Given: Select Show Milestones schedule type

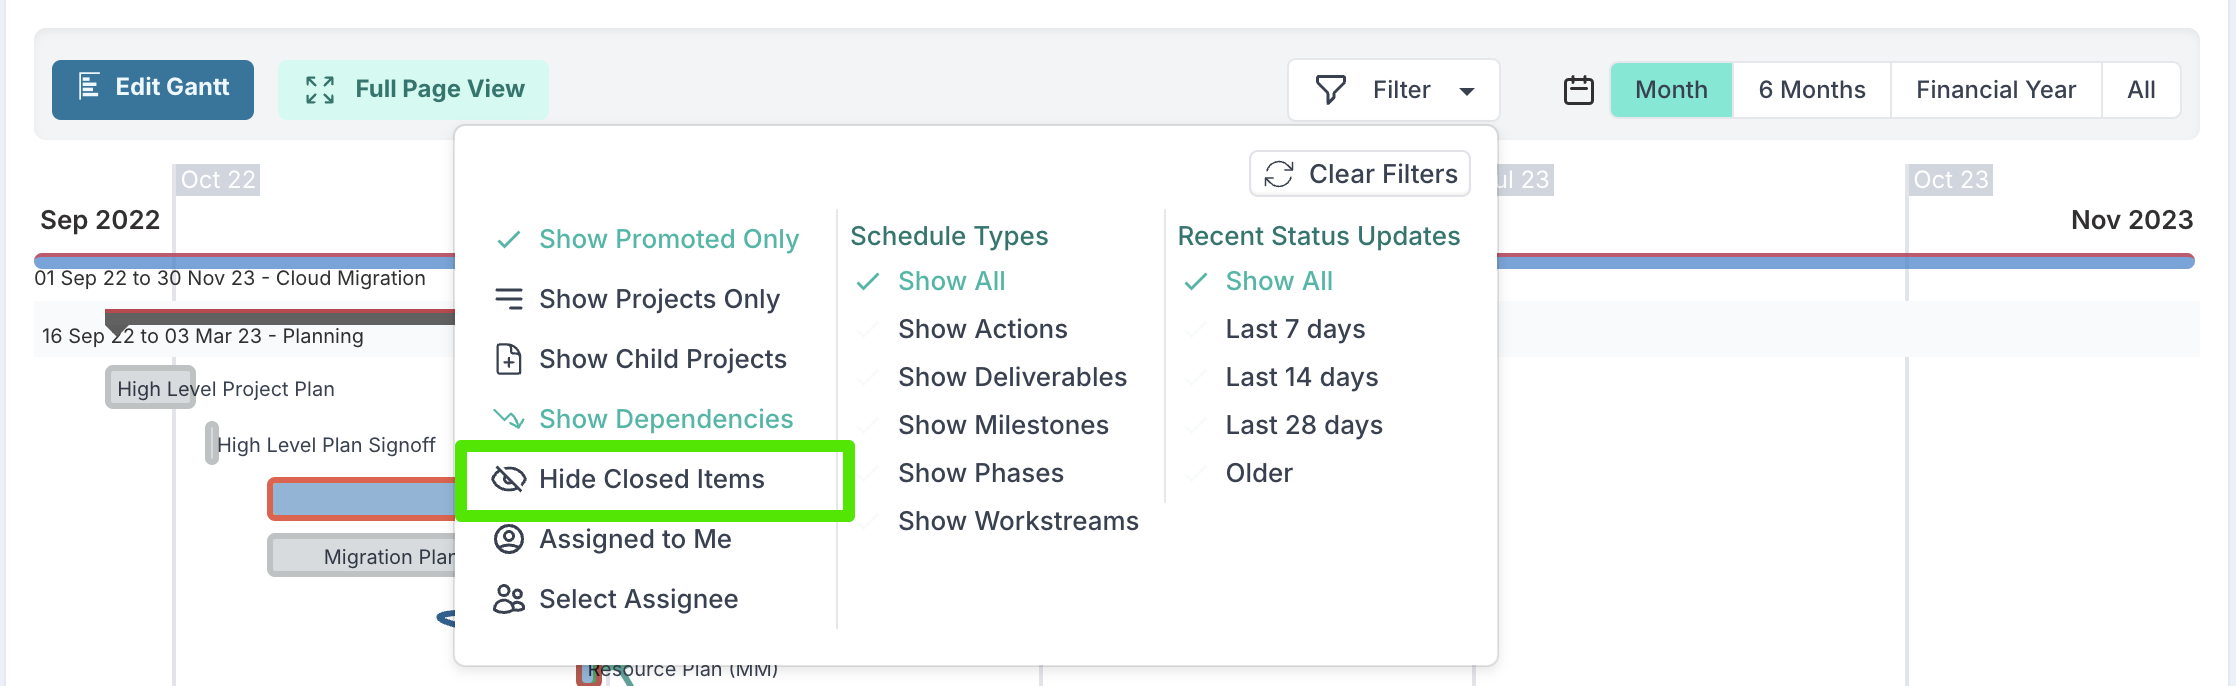Looking at the screenshot, I should point(1003,425).
